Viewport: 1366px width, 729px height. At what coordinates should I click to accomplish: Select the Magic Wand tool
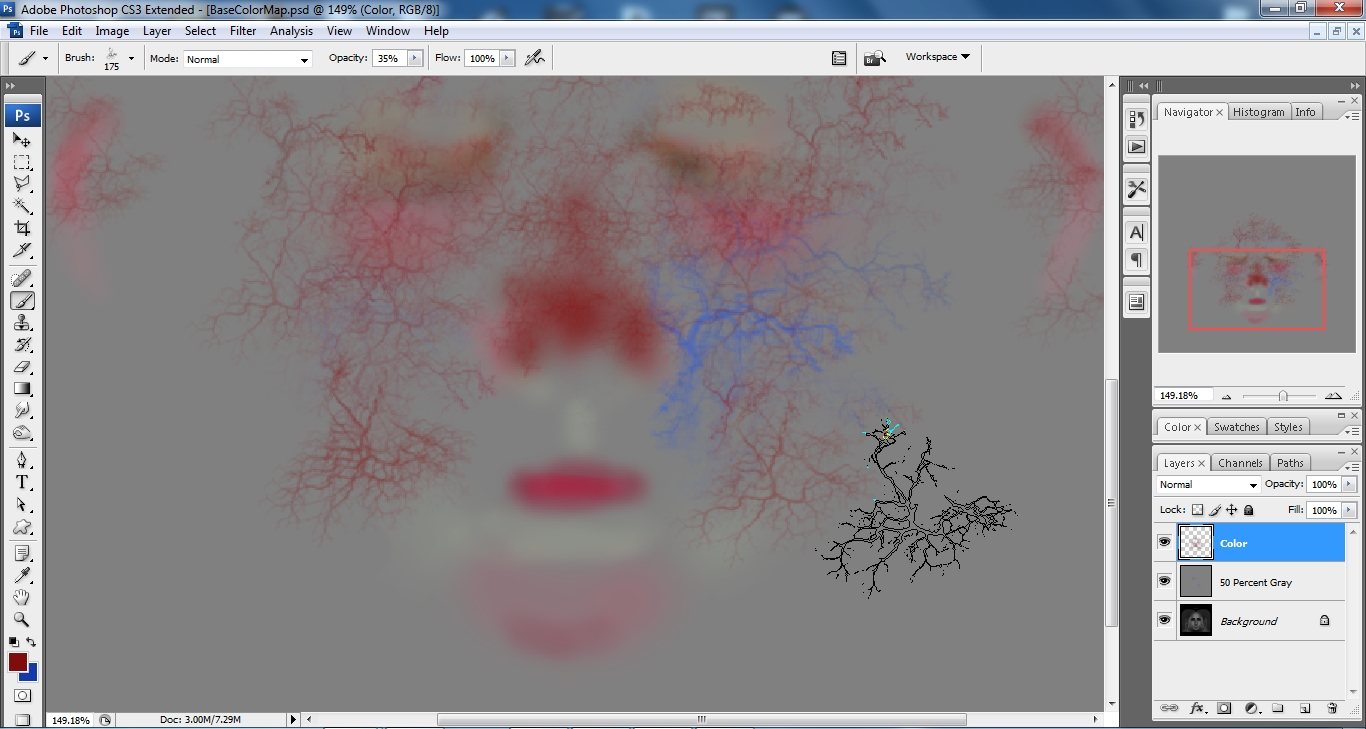tap(22, 206)
